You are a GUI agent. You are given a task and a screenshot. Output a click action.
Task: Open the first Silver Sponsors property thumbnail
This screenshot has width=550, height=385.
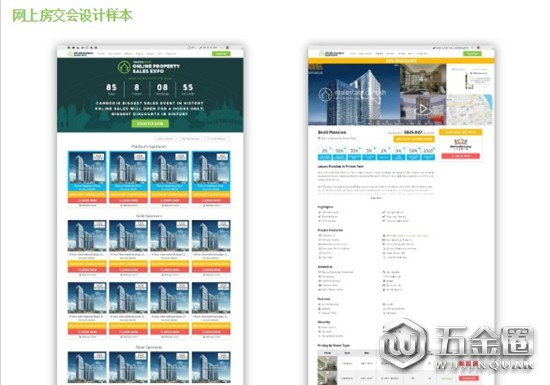click(87, 367)
